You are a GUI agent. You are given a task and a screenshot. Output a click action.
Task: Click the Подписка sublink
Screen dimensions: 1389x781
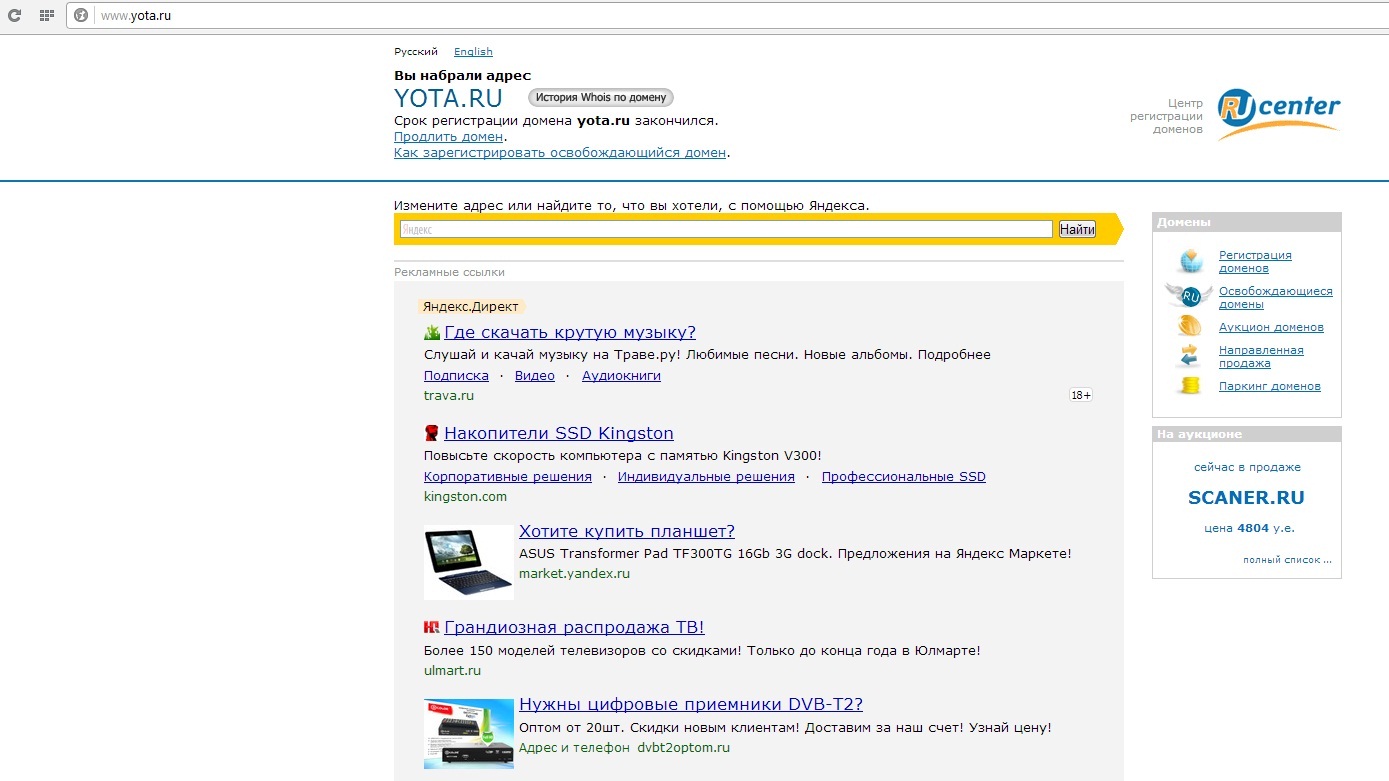click(456, 376)
